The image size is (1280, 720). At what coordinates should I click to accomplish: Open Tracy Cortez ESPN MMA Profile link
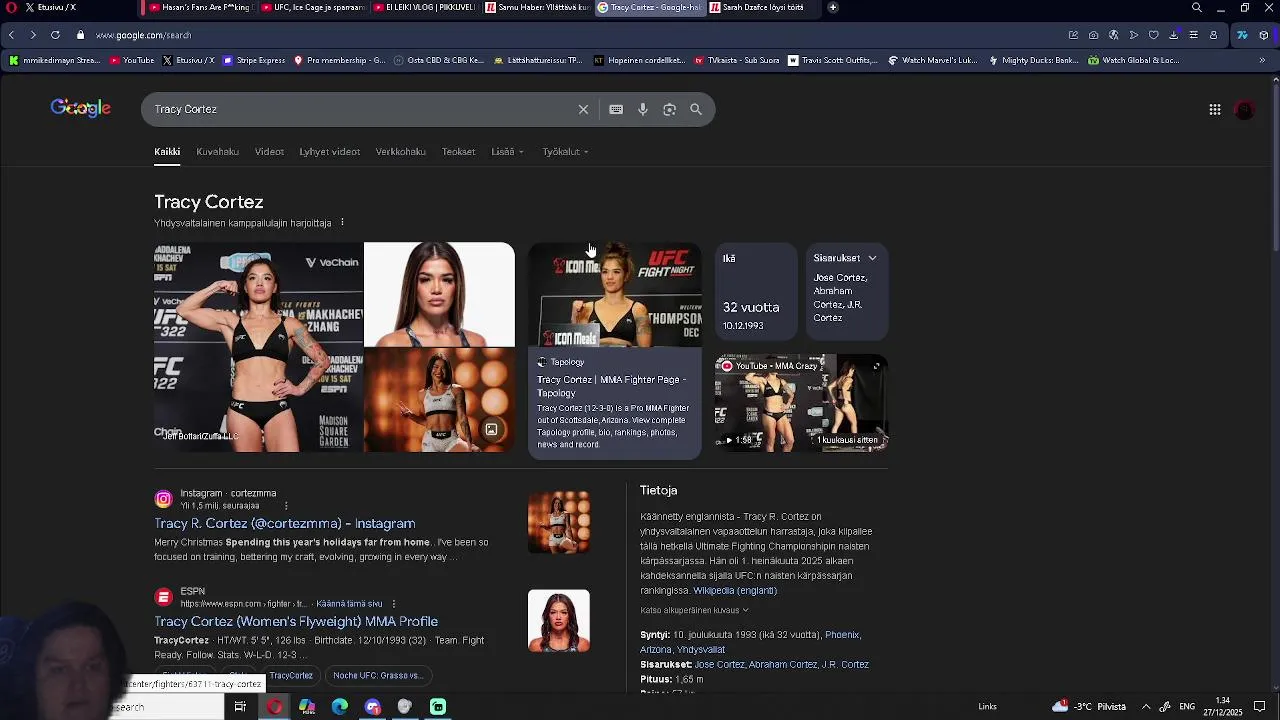coord(296,622)
